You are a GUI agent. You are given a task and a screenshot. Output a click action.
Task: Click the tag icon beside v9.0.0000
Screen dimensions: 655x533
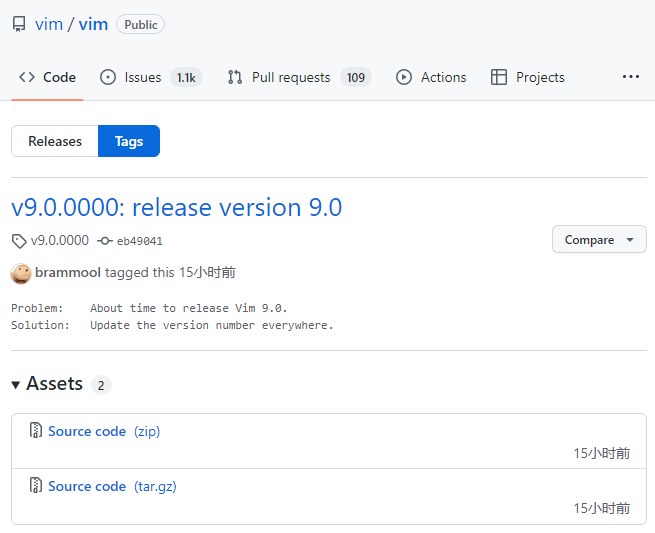click(19, 241)
